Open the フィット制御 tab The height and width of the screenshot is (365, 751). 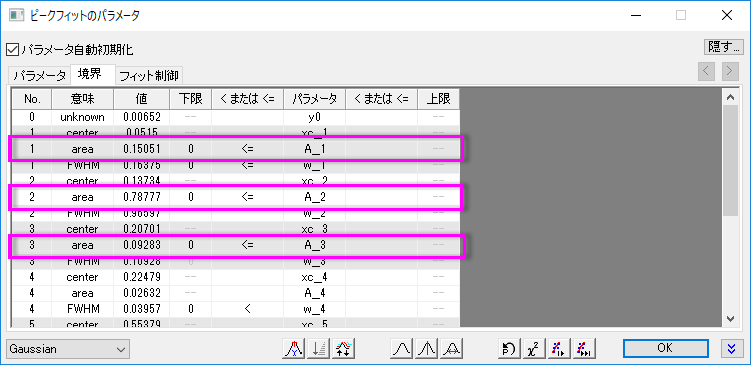coord(149,75)
